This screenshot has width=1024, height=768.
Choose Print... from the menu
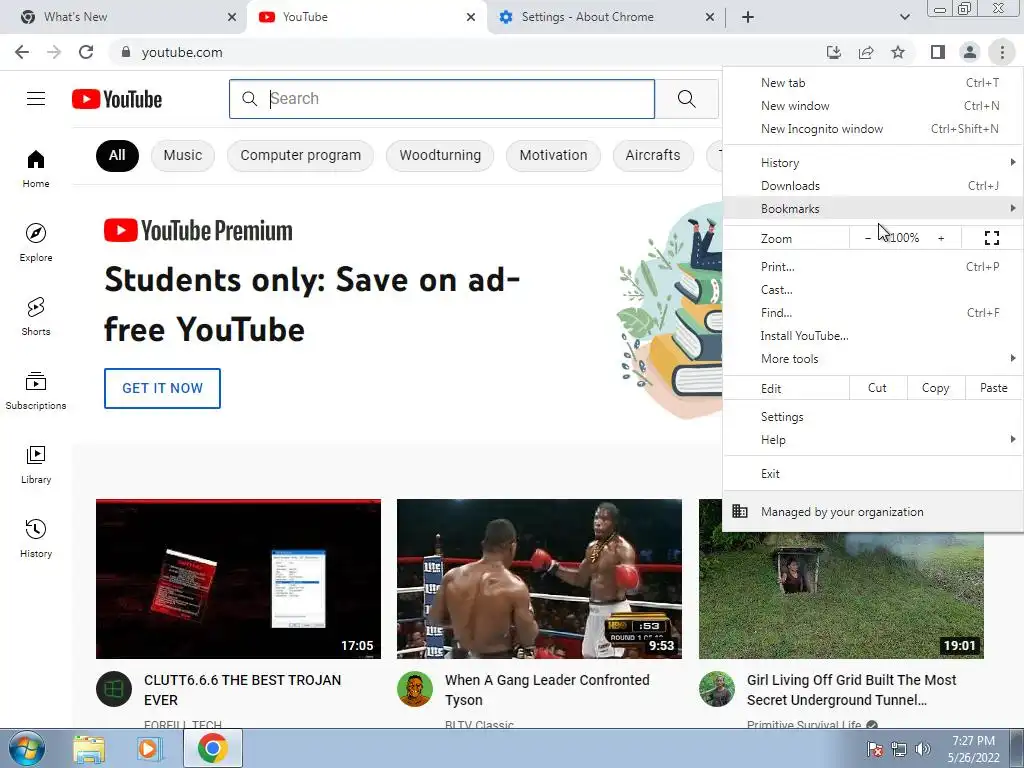(x=873, y=266)
